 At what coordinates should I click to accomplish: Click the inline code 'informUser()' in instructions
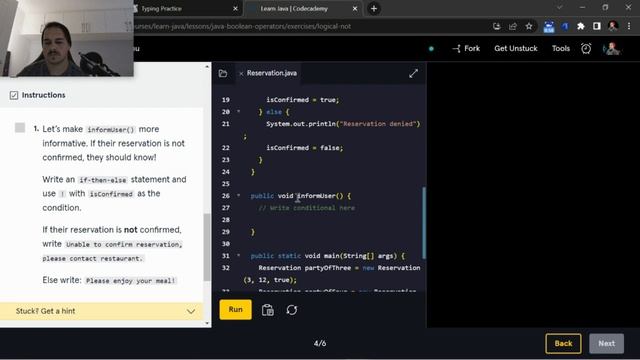(111, 130)
